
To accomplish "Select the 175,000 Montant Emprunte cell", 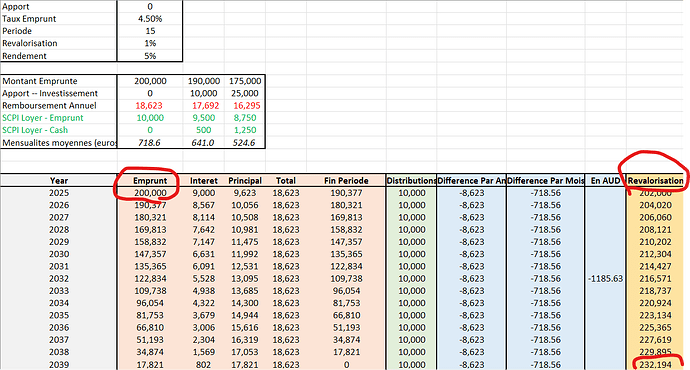I will pos(245,81).
